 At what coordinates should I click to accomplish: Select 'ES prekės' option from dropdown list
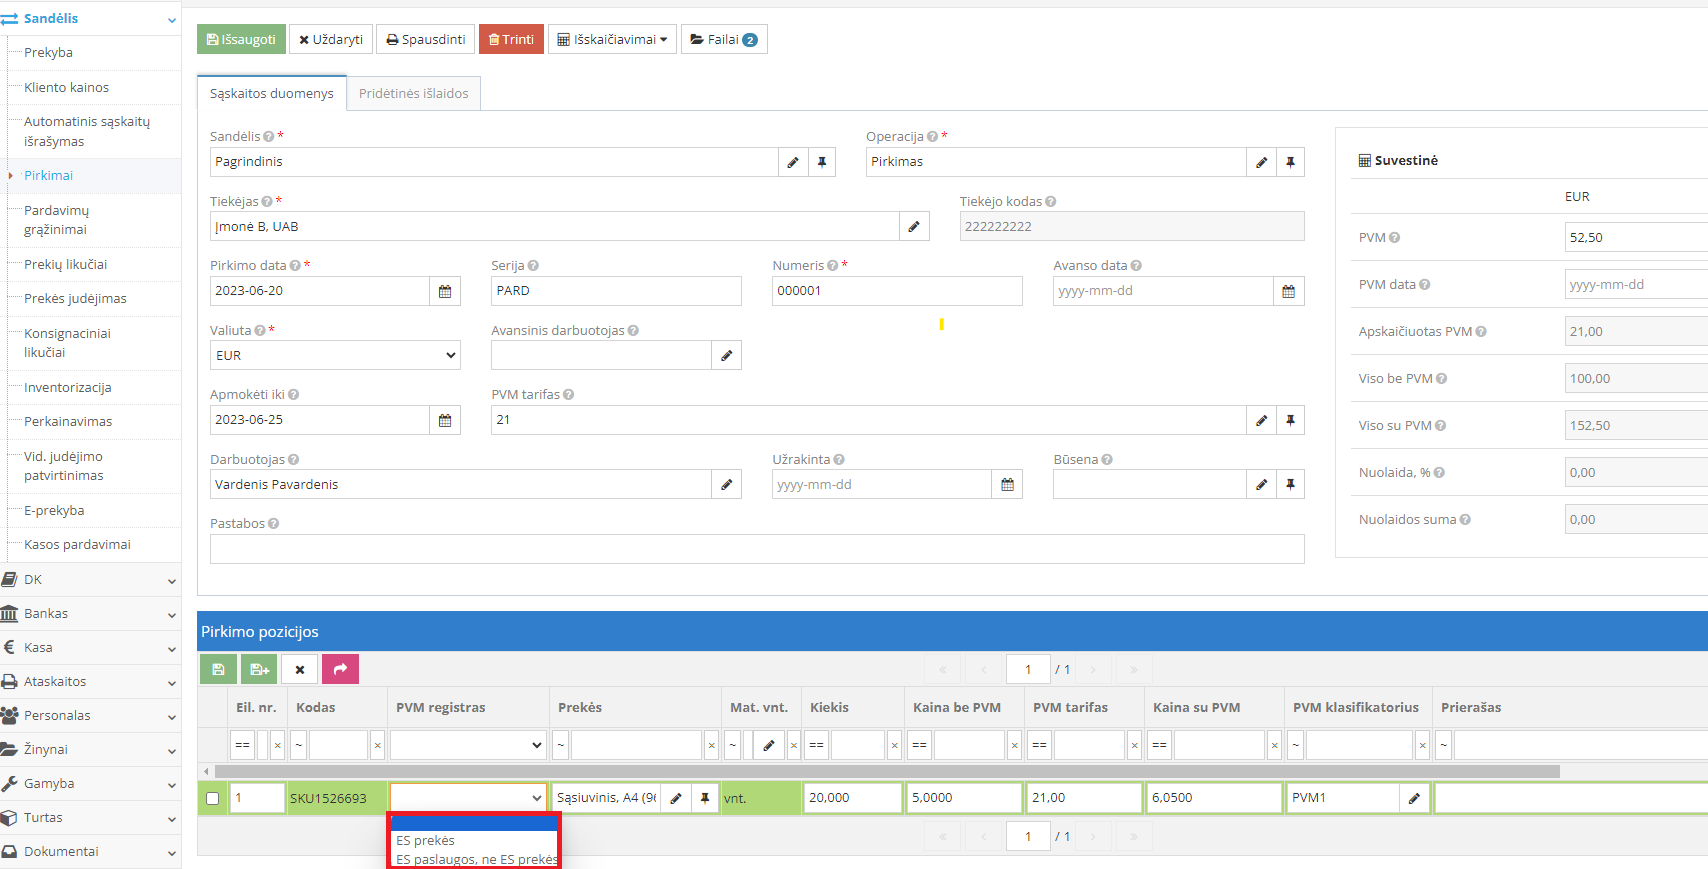426,840
